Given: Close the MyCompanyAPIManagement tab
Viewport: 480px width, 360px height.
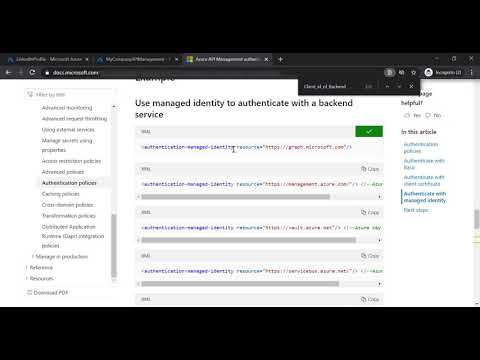Looking at the screenshot, I should 176,59.
